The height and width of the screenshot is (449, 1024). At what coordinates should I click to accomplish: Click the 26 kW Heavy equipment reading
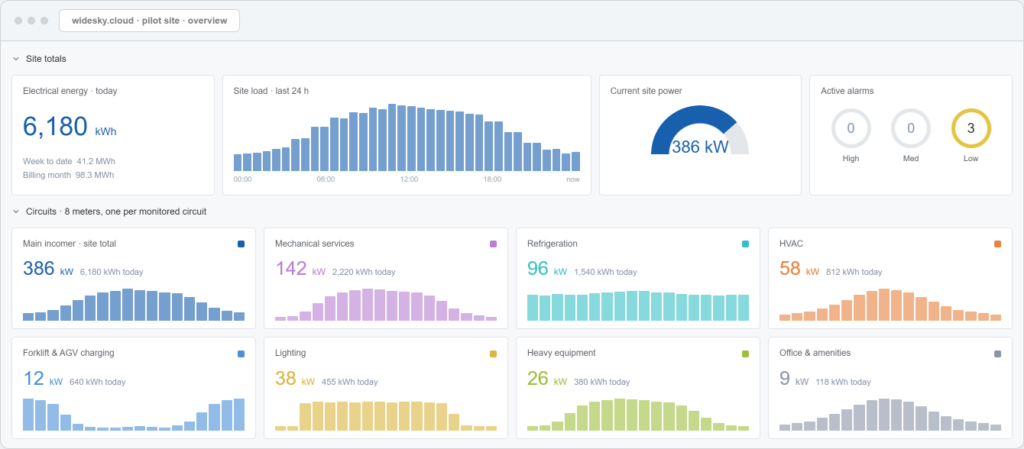coord(547,379)
